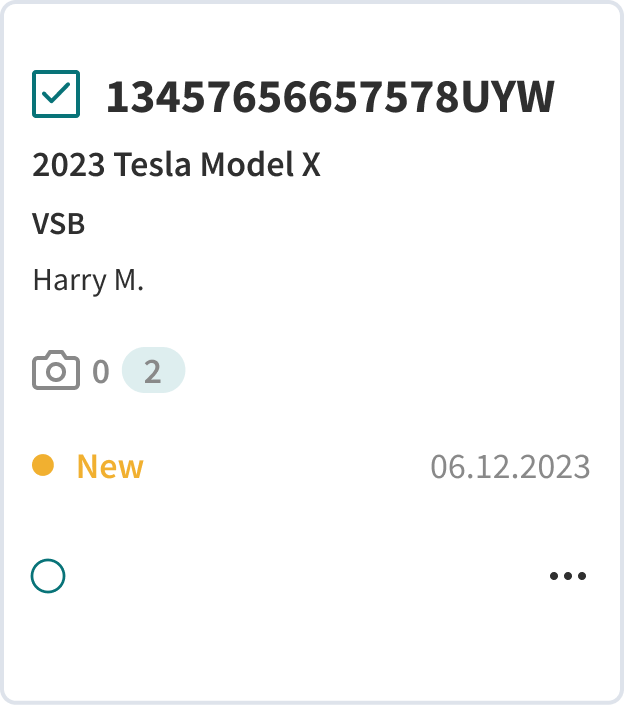Click the camera photos icon
Viewport: 624px width, 705px height.
56,371
